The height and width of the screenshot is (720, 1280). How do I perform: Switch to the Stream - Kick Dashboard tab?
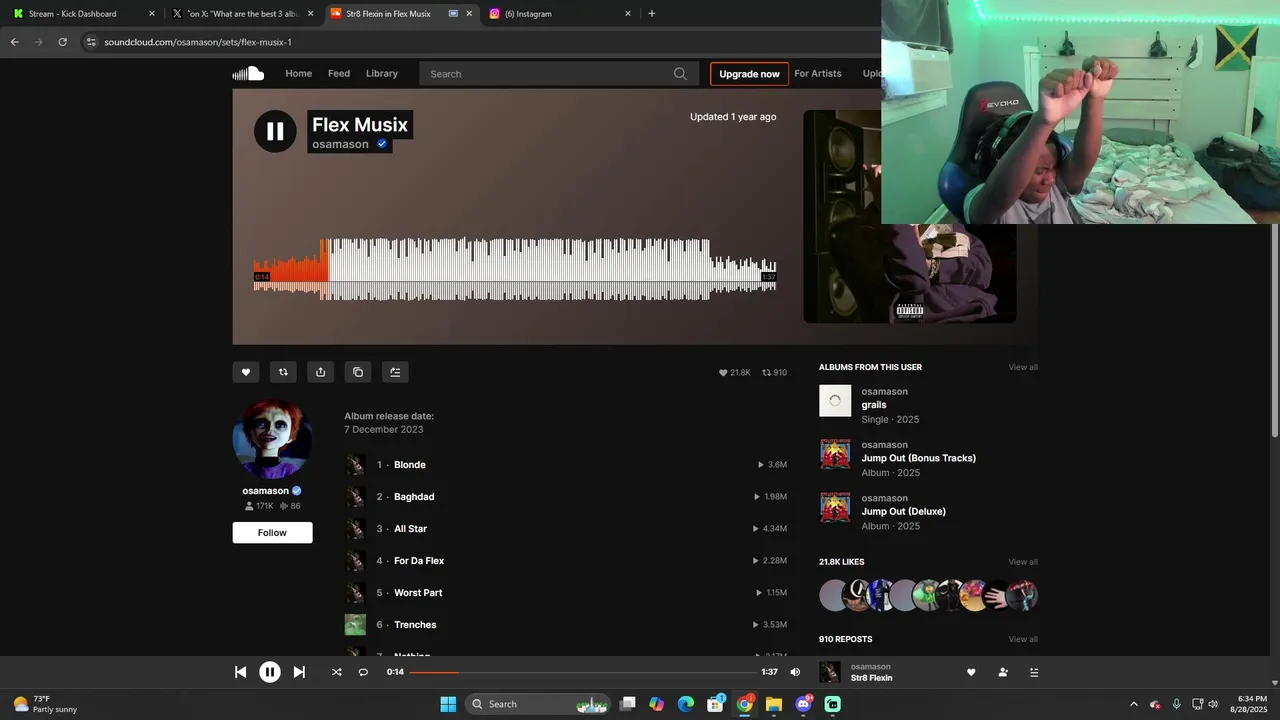tap(82, 14)
